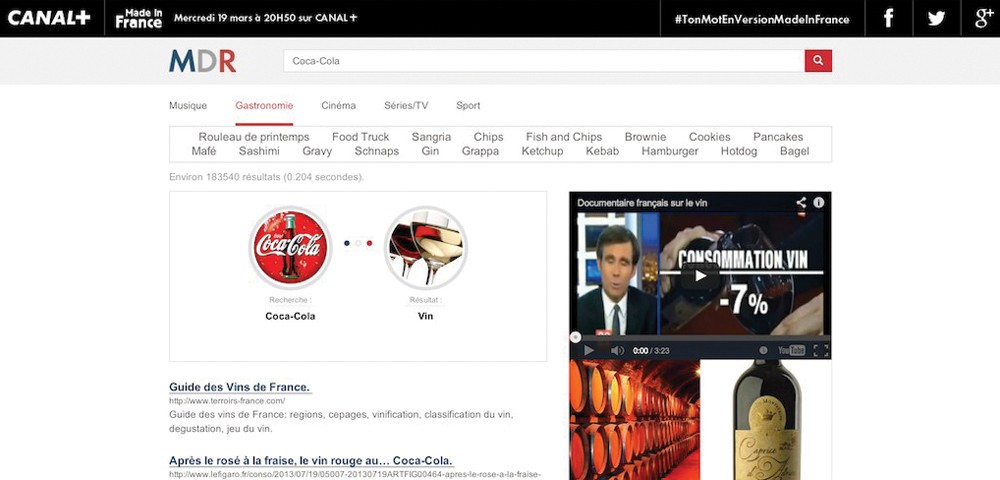Mute the video volume

(617, 351)
